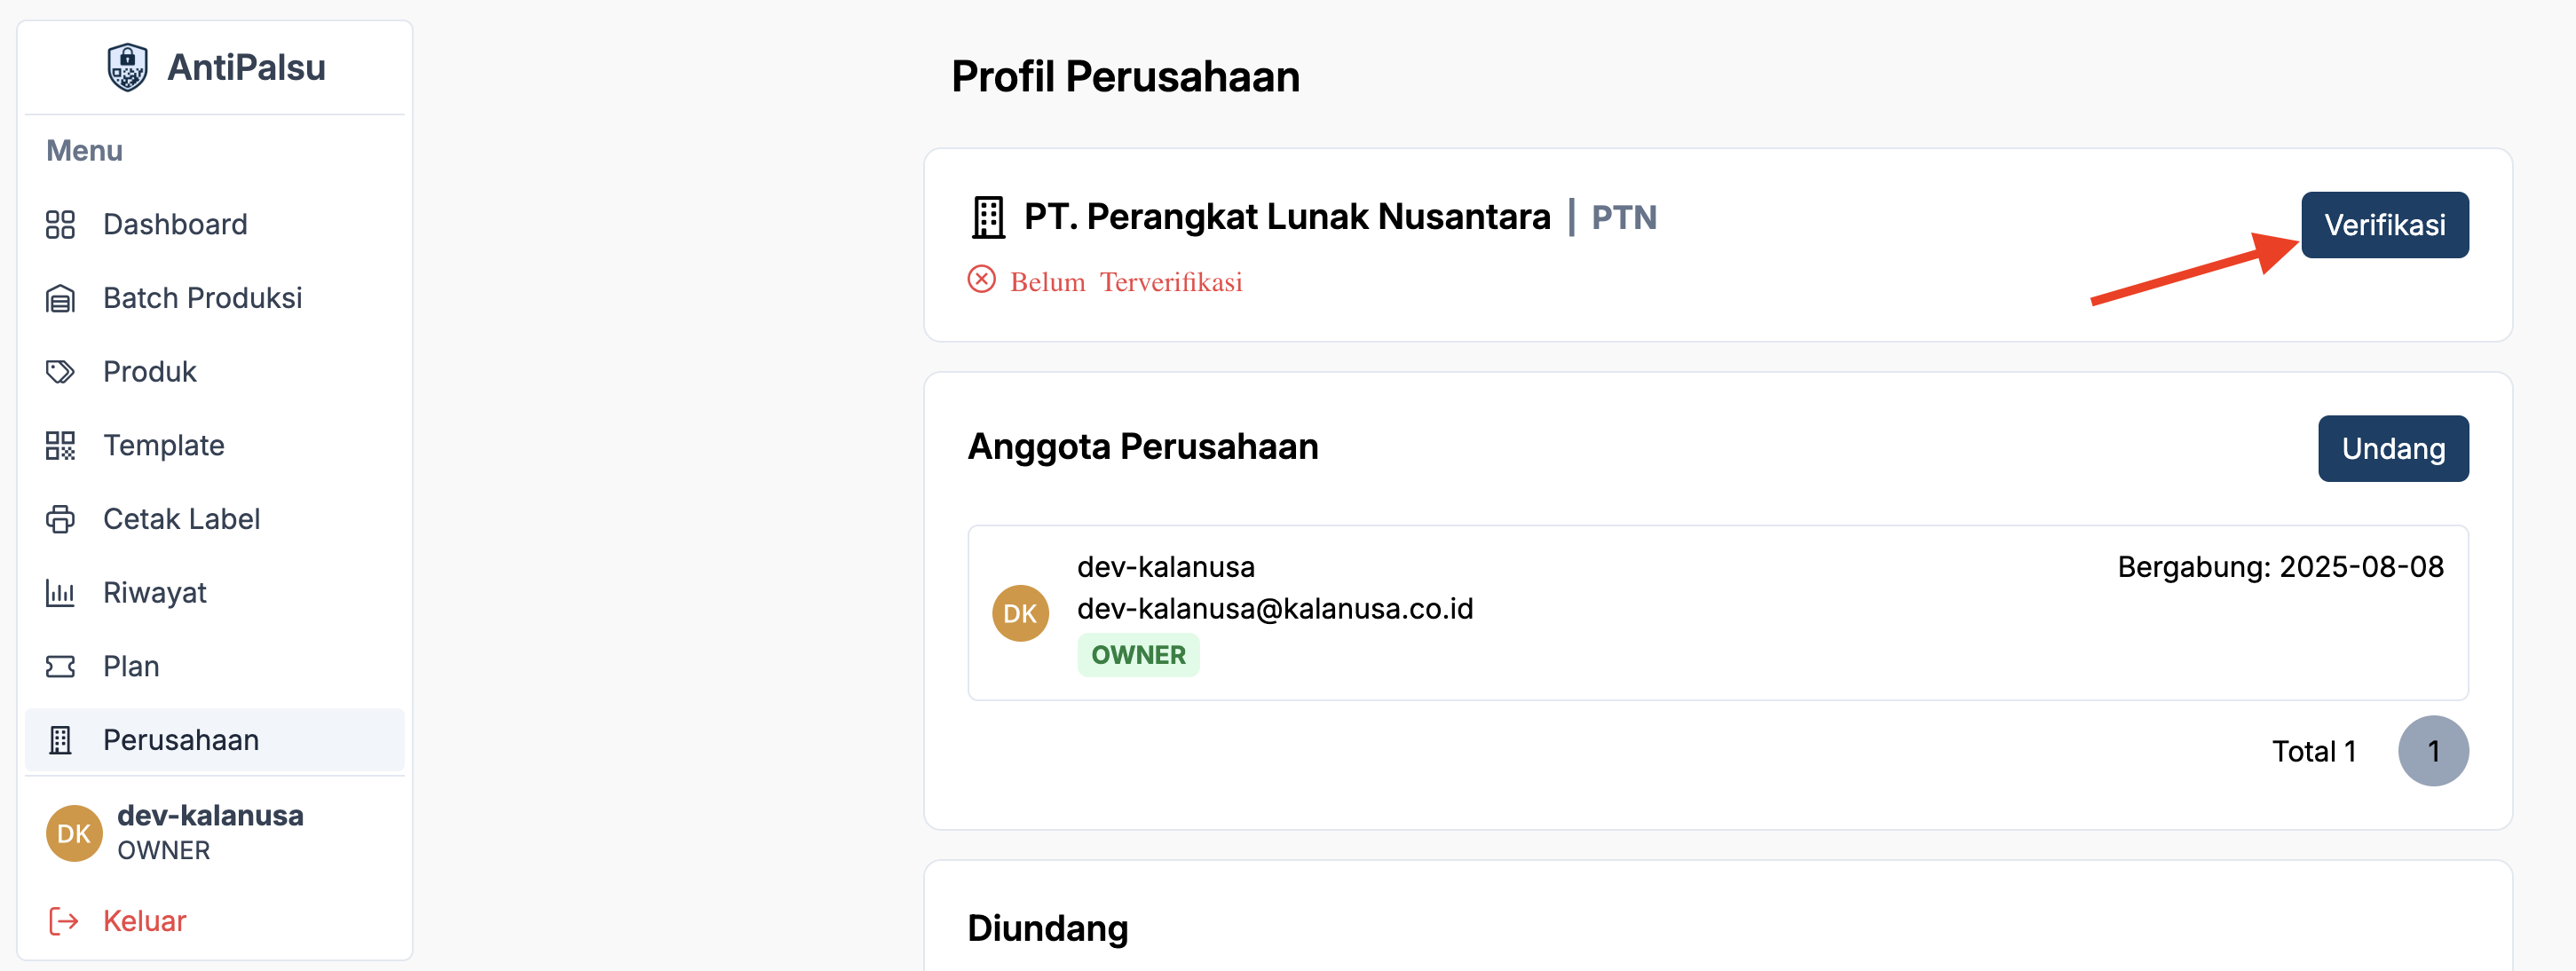Click the Perusahaan building sidebar icon
This screenshot has width=2576, height=971.
[x=60, y=740]
